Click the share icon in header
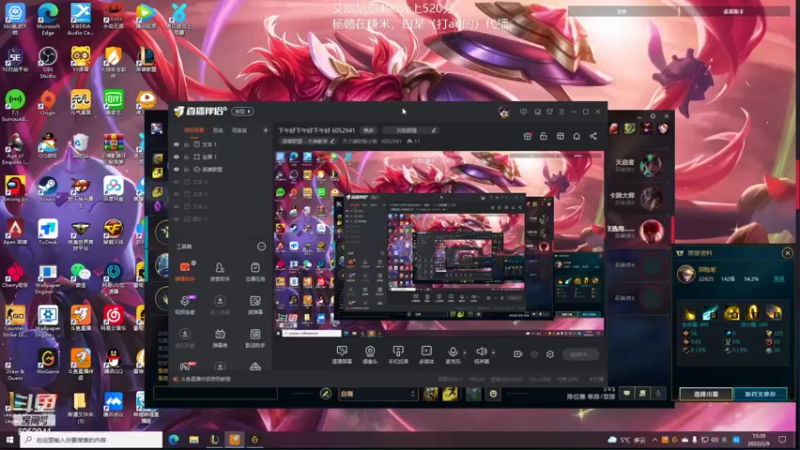This screenshot has width=800, height=450. click(593, 136)
